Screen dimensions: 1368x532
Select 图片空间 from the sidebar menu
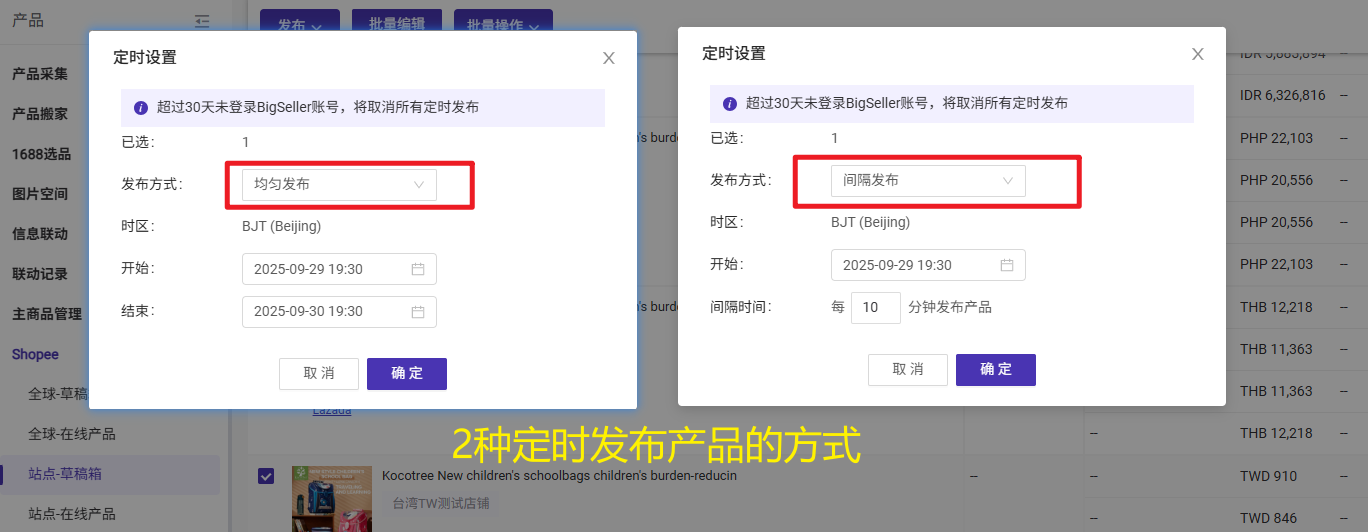click(40, 194)
